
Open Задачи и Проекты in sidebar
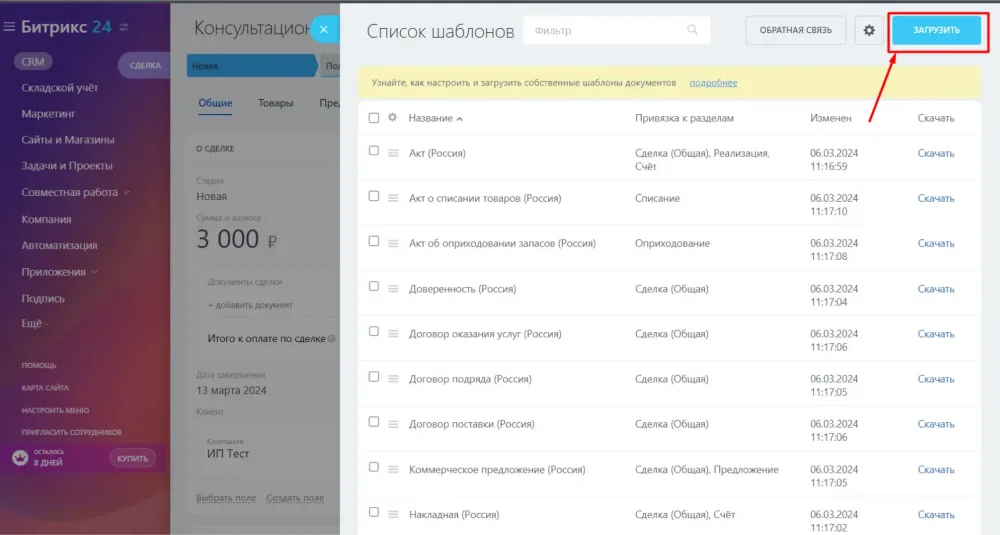tap(67, 166)
